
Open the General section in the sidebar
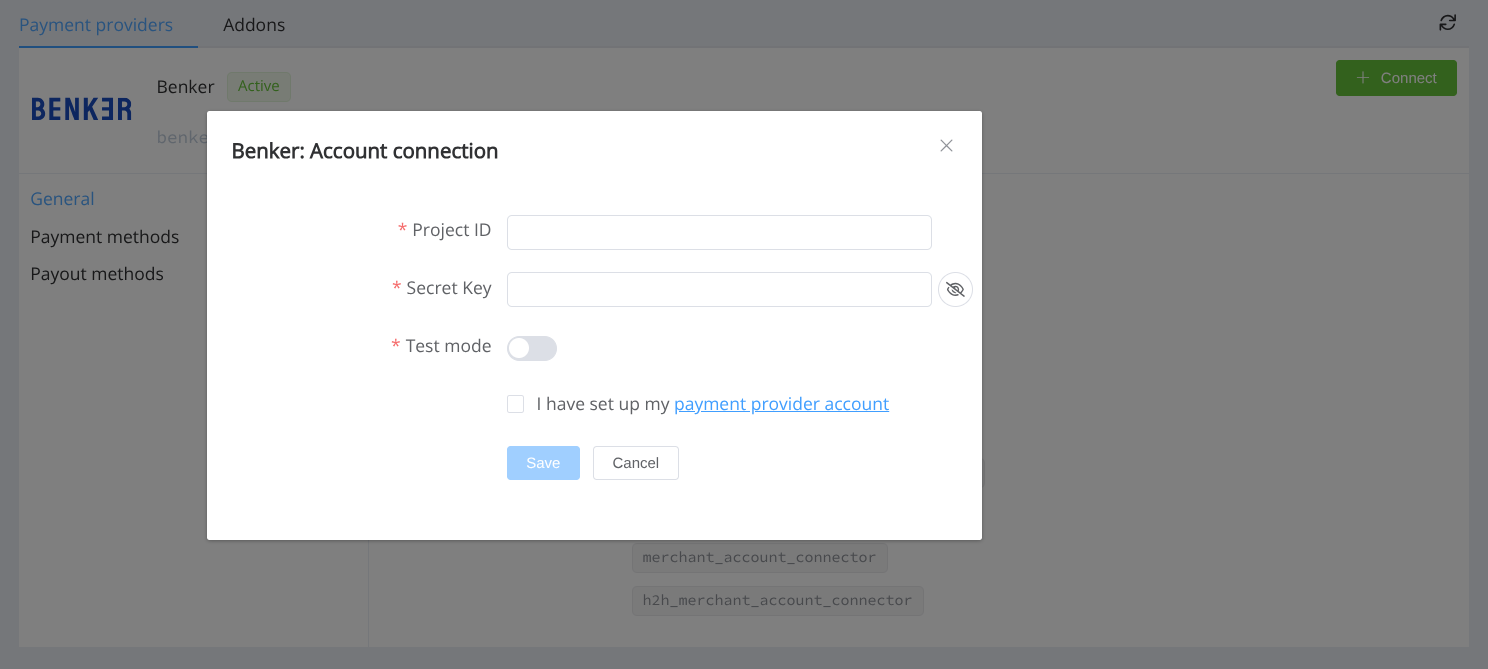(62, 198)
